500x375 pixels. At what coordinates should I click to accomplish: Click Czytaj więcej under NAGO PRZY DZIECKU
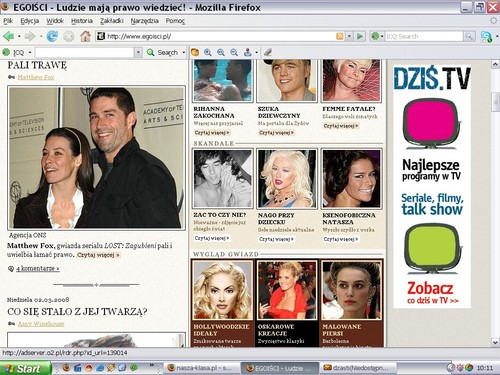pyautogui.click(x=276, y=239)
